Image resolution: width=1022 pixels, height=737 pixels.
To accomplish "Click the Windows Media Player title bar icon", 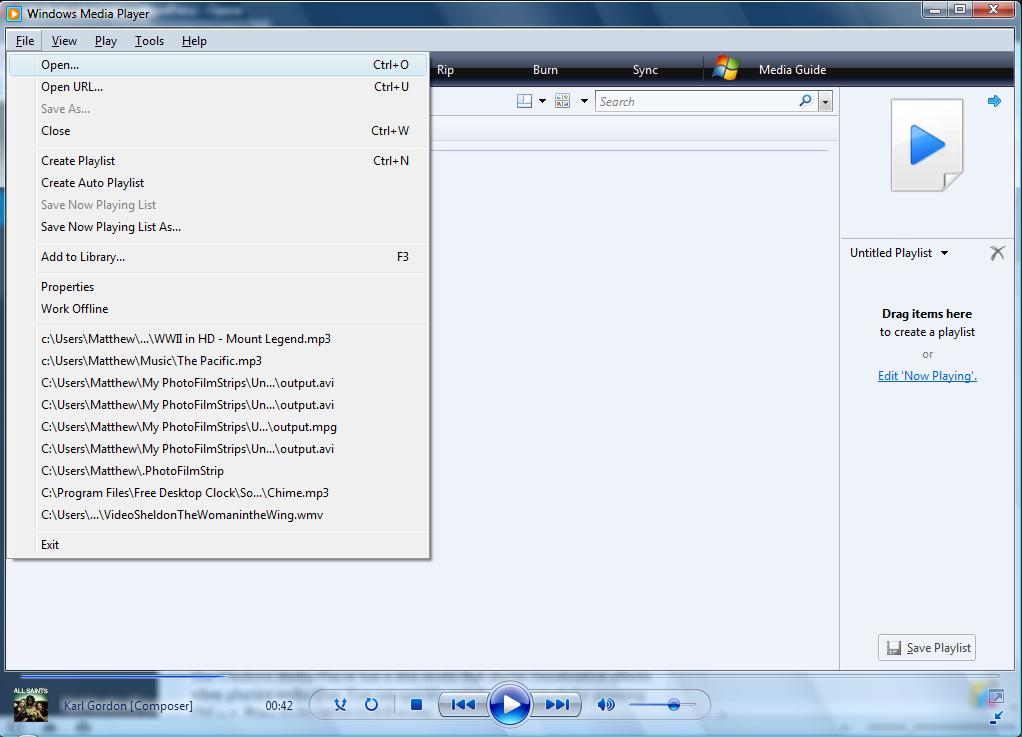I will click(13, 13).
